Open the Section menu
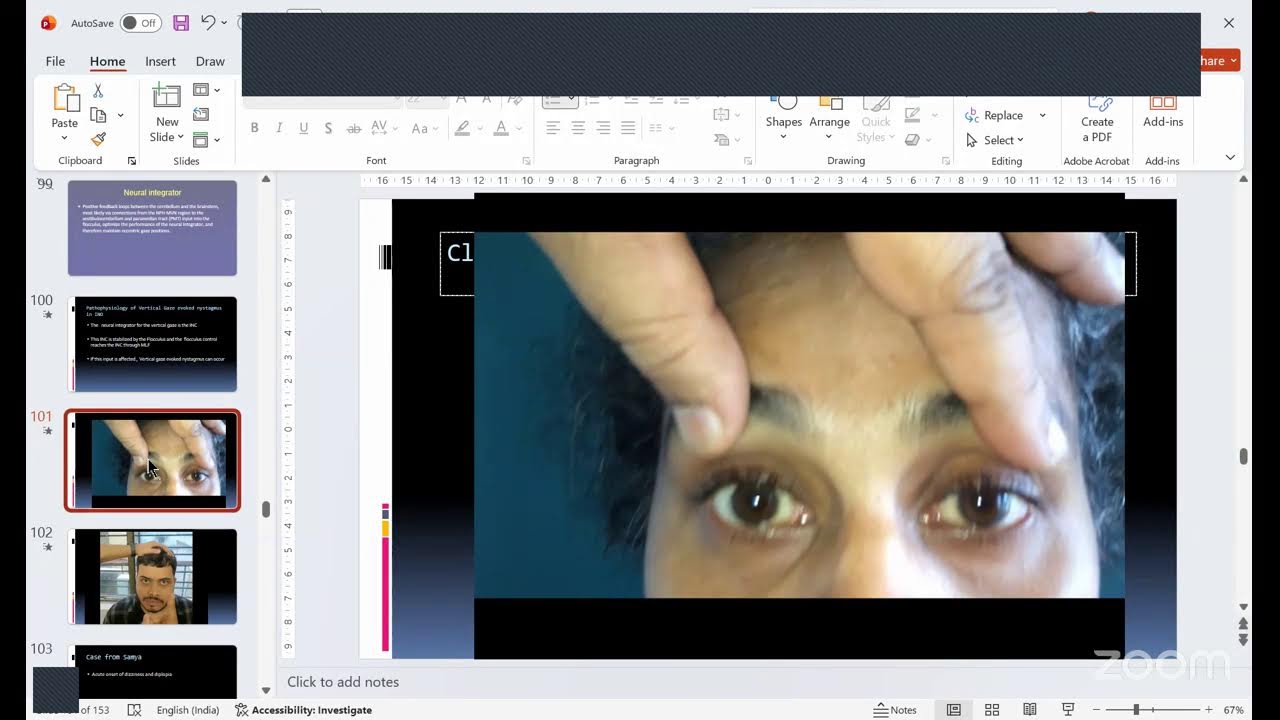This screenshot has height=720, width=1280. [205, 140]
